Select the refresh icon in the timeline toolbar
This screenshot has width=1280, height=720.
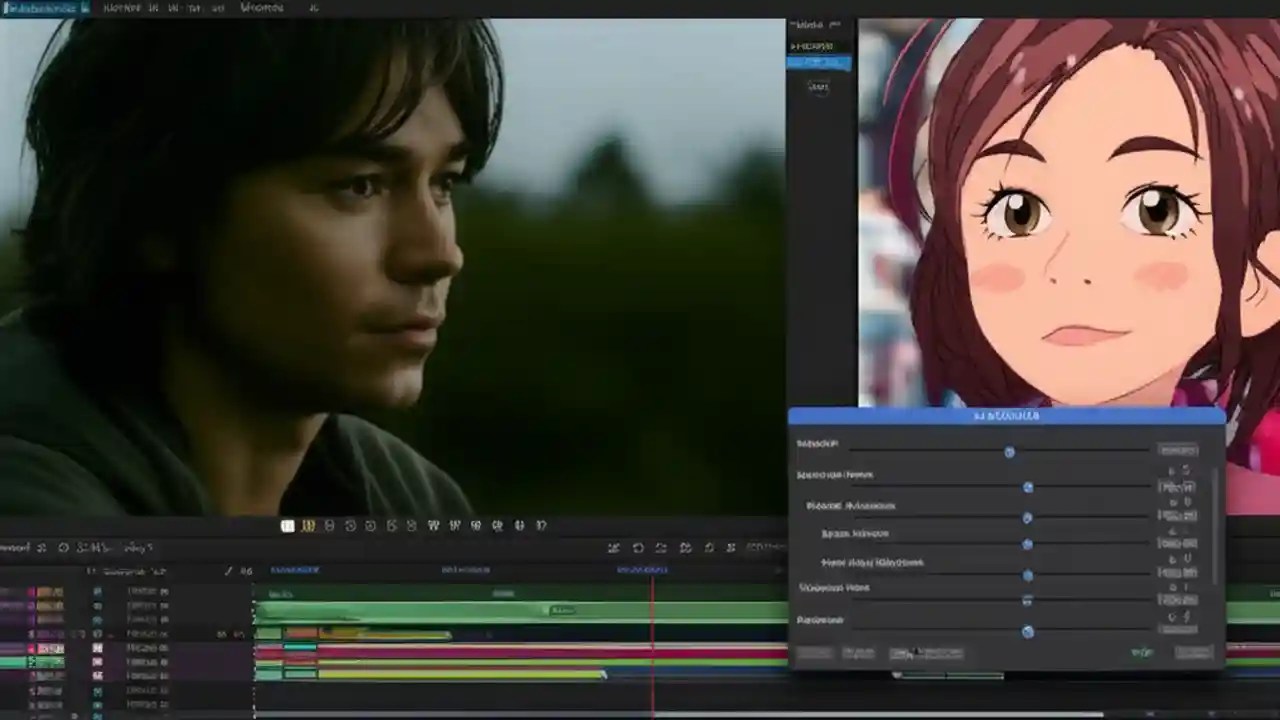click(637, 547)
